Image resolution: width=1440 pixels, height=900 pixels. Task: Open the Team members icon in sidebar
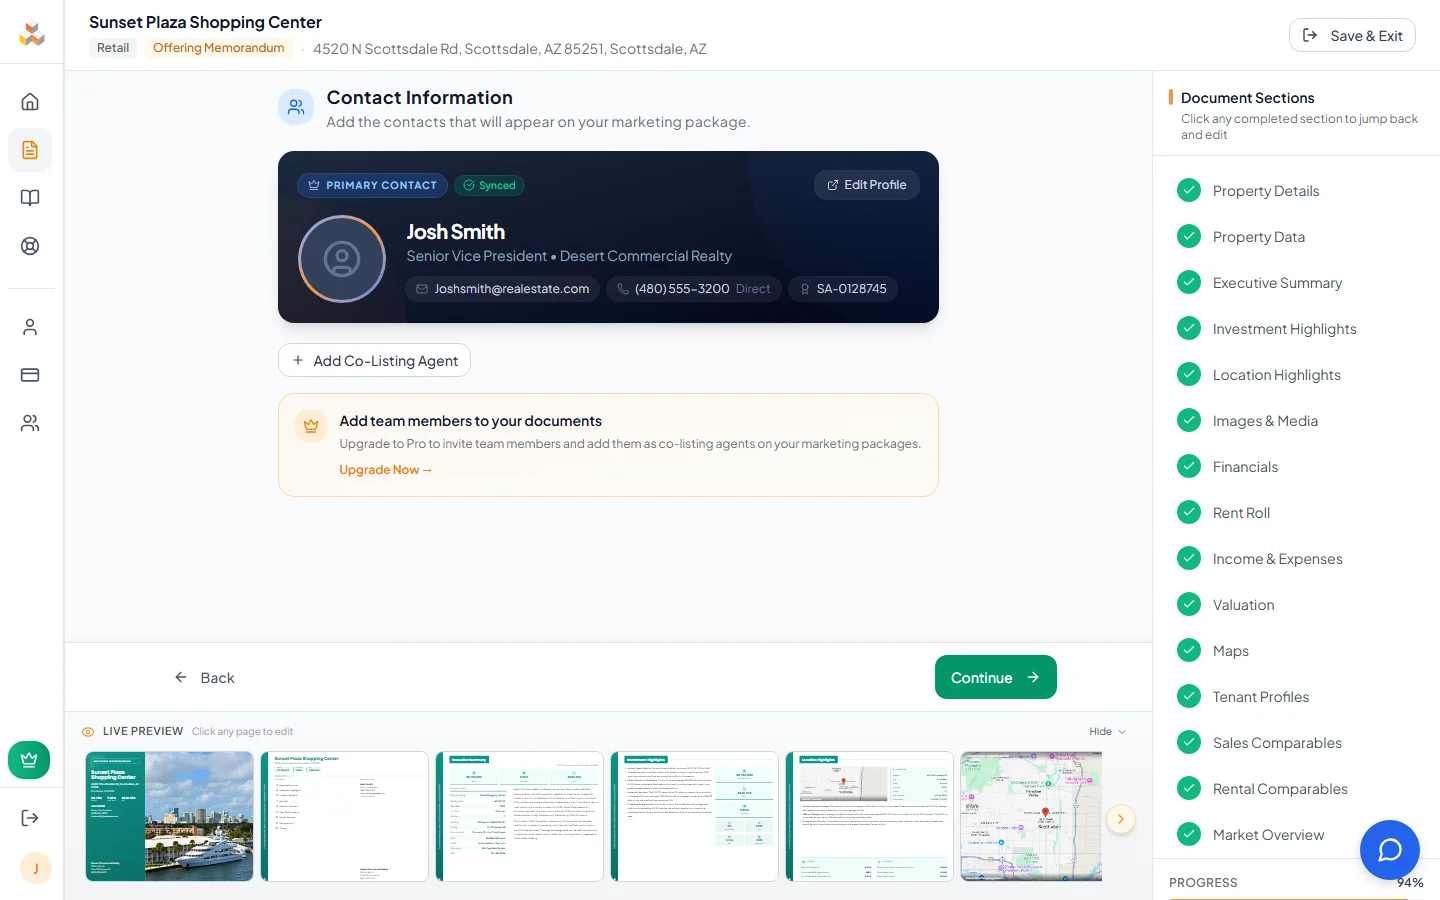[x=31, y=423]
